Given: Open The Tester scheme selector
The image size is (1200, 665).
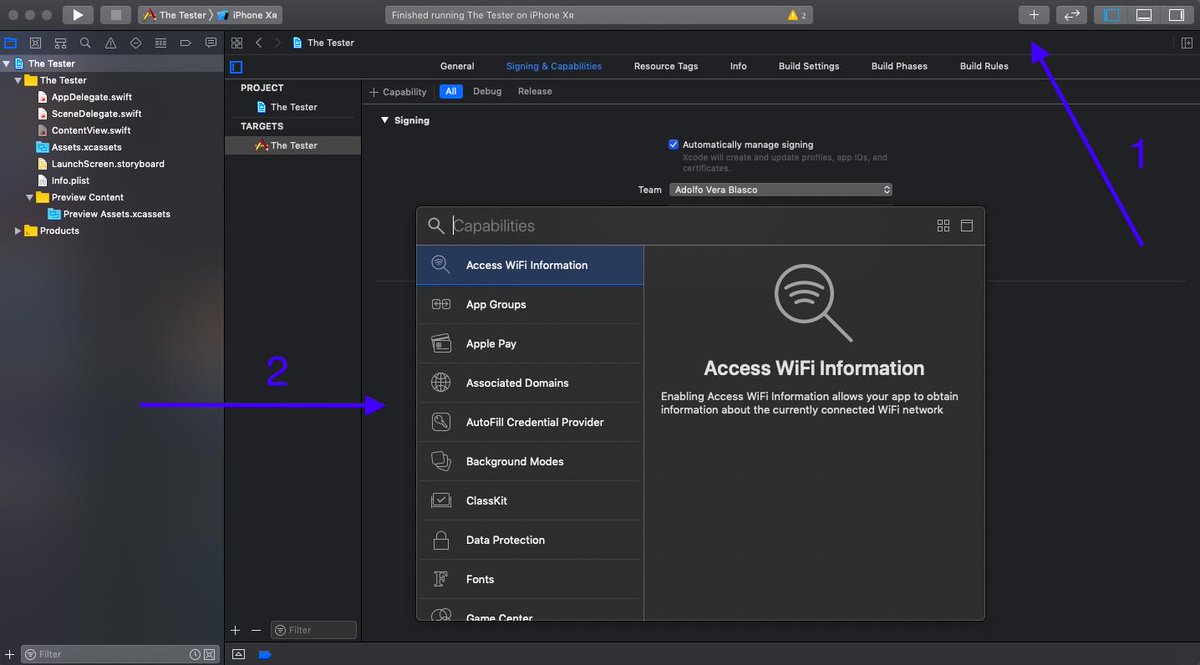Looking at the screenshot, I should [x=175, y=15].
